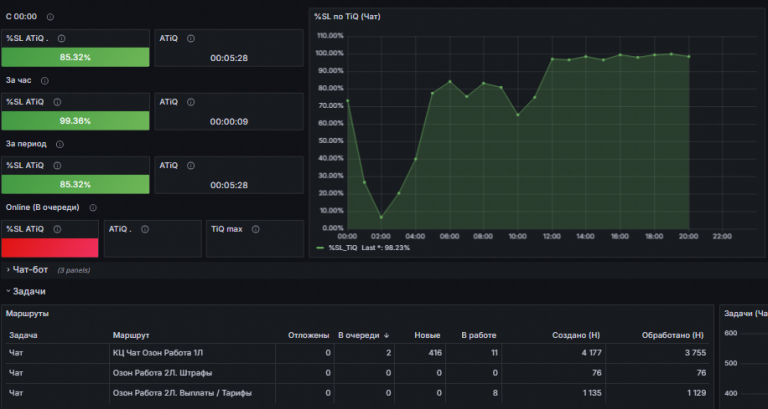The height and width of the screenshot is (409, 768).
Task: Select row "КЦ Чат Озон Работа 1Л"
Action: click(x=357, y=353)
